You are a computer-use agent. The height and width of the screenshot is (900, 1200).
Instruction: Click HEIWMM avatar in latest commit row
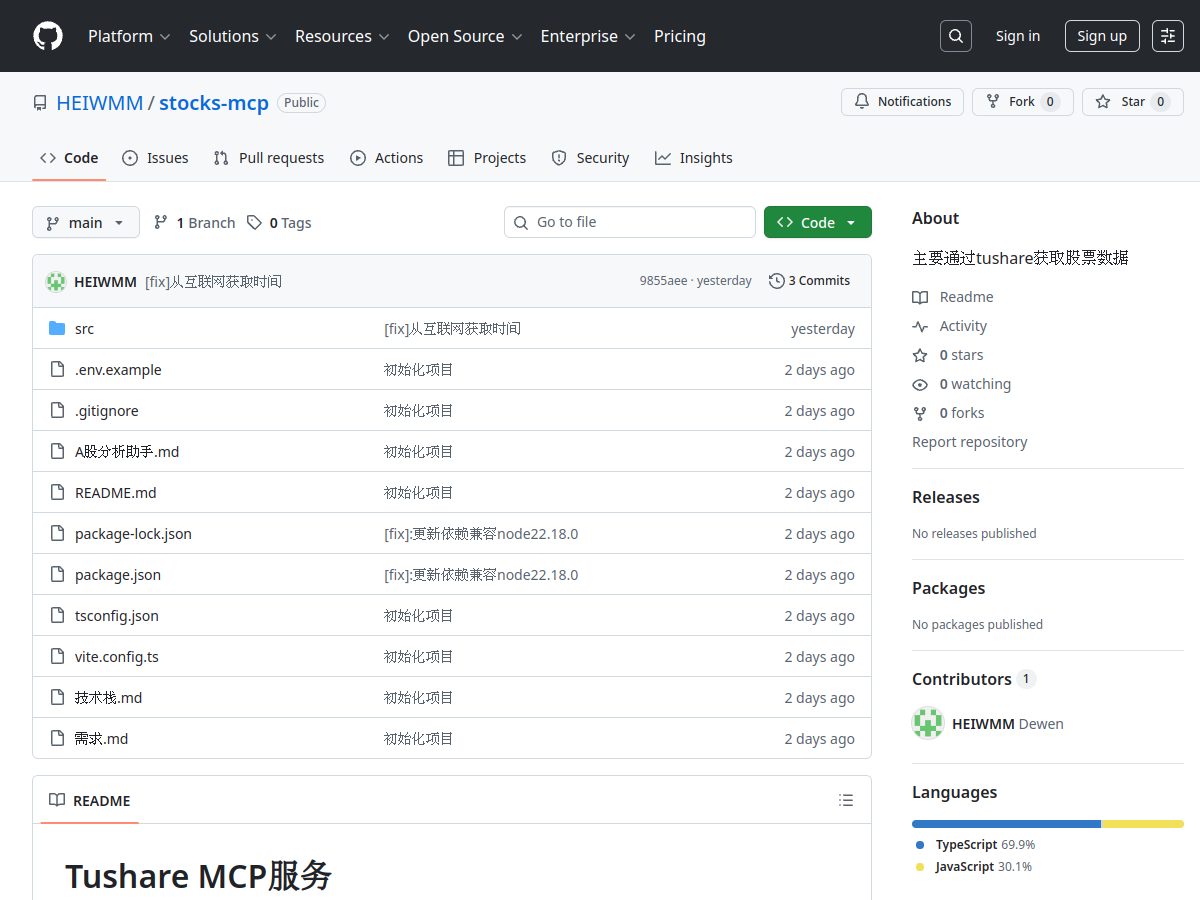pyautogui.click(x=56, y=282)
